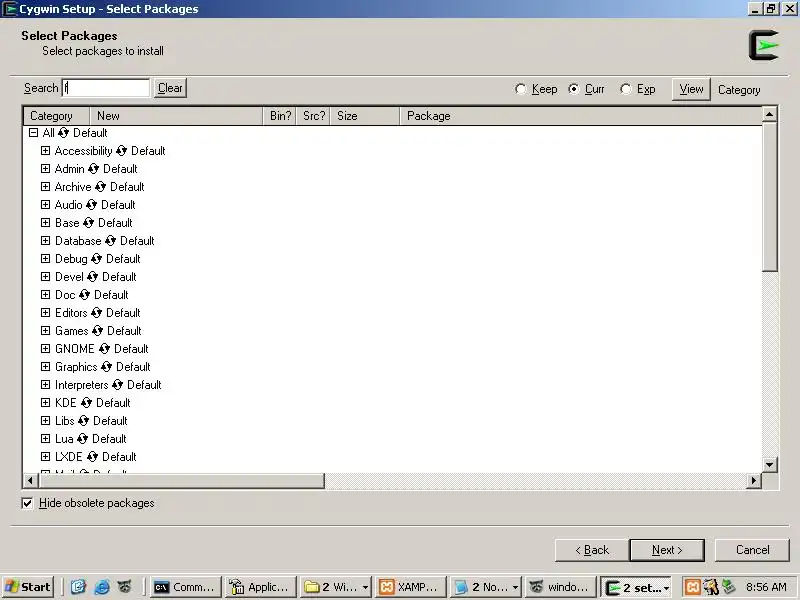The image size is (800, 600).
Task: Switch to the Comm... taskbar window
Action: pos(186,587)
